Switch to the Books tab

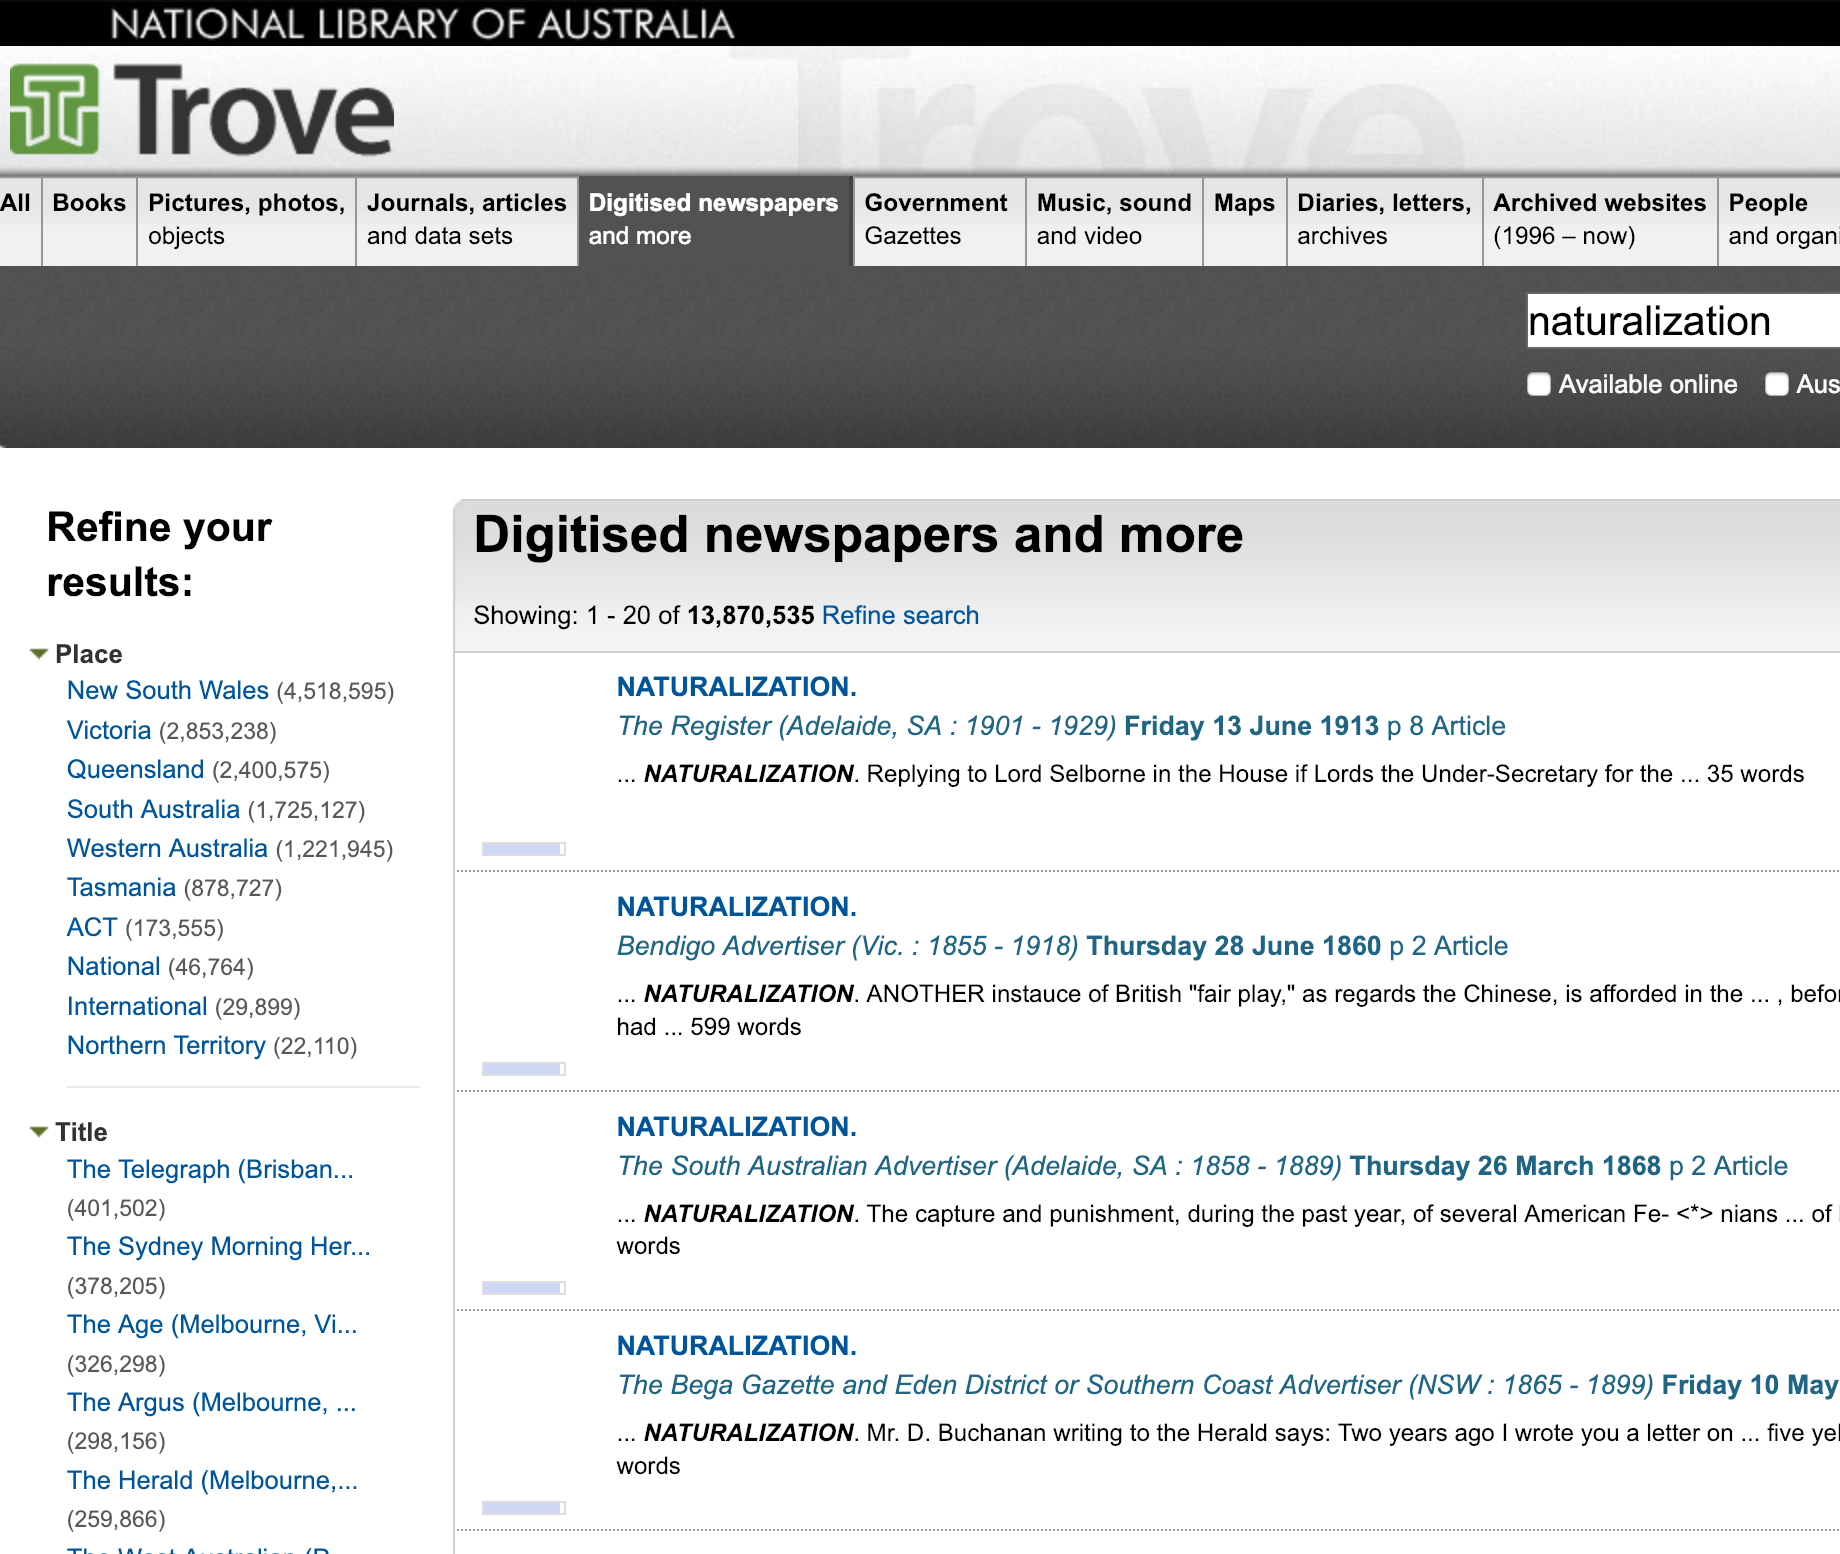pos(89,220)
